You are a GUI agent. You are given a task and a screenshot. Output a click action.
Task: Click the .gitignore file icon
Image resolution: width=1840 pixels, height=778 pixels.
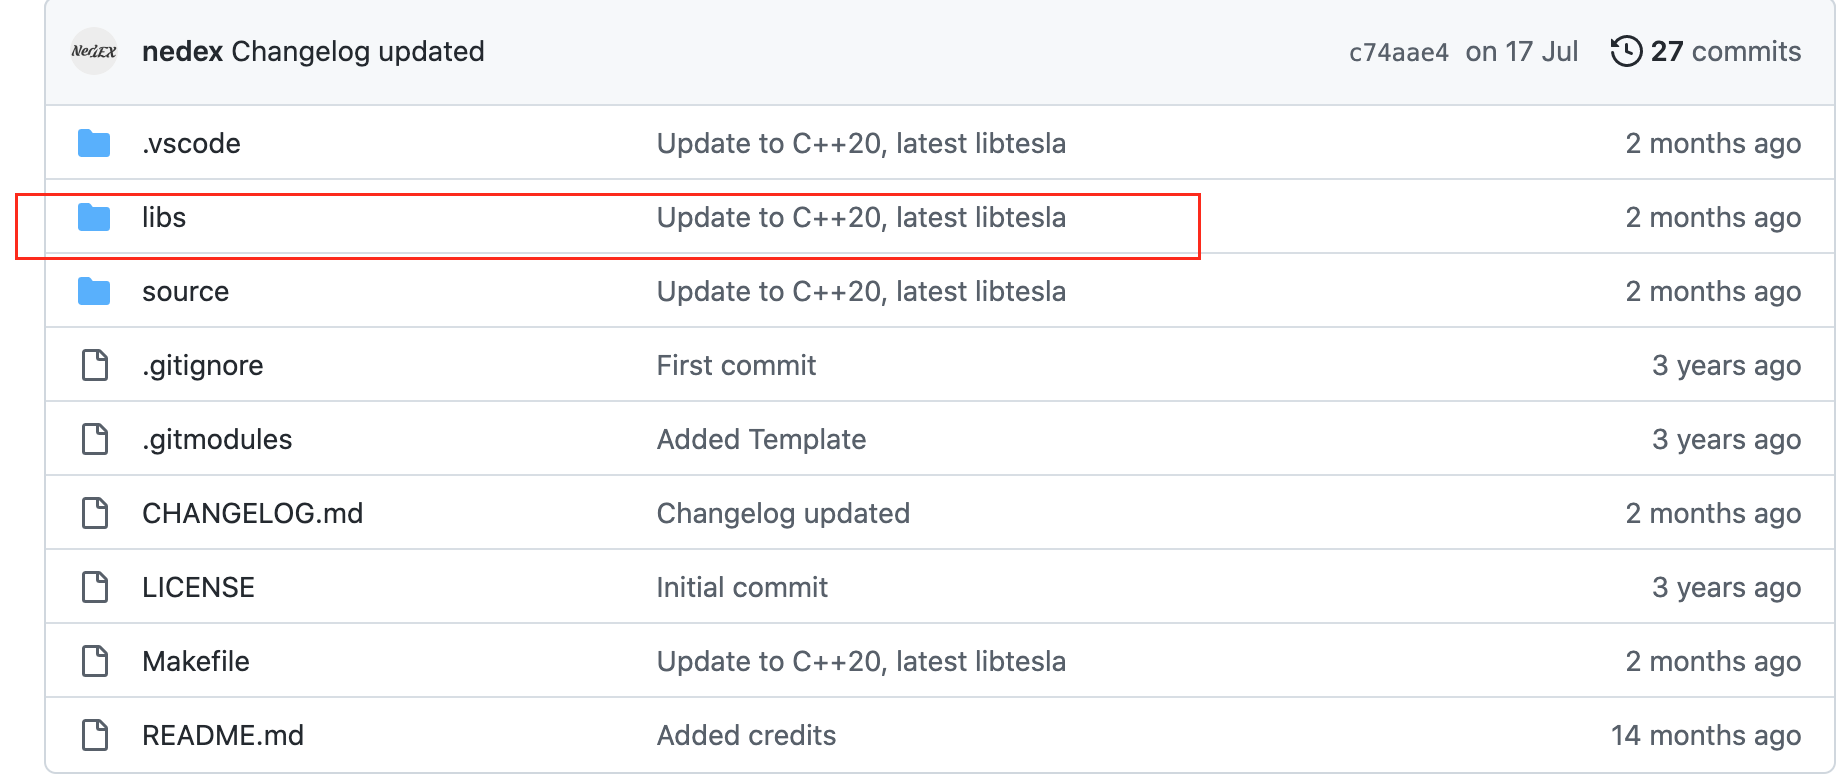pos(95,365)
